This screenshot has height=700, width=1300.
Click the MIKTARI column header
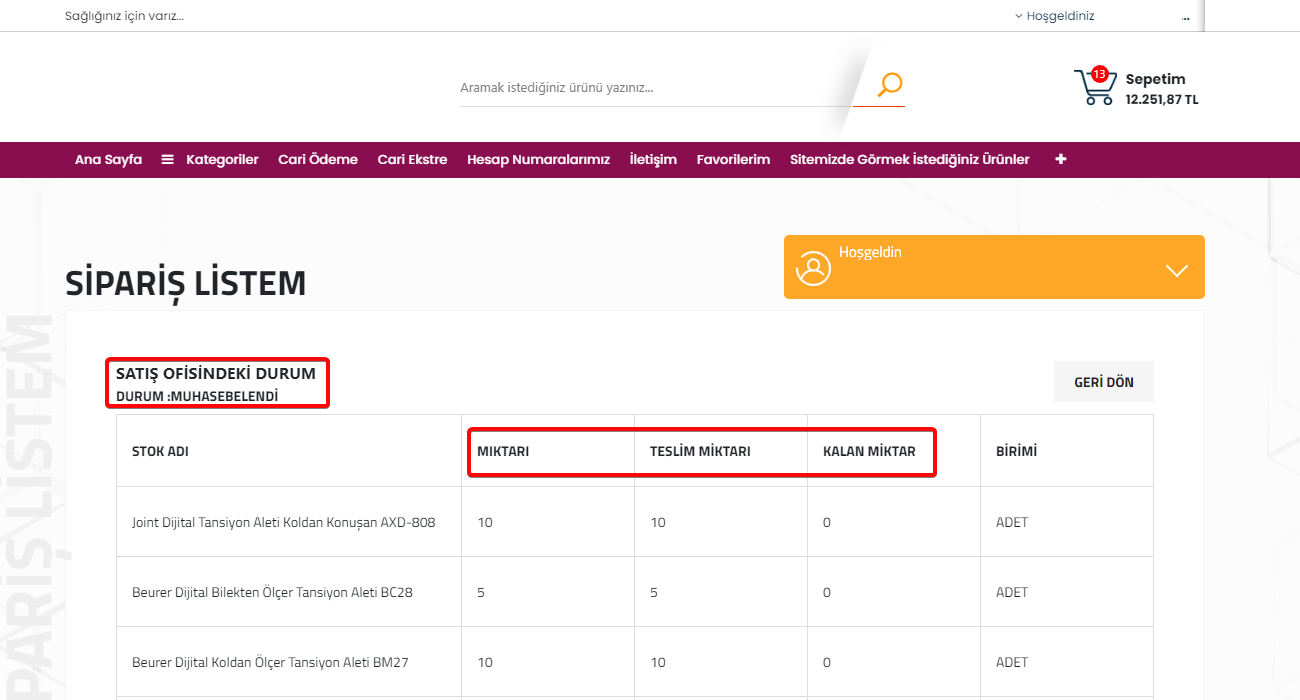[x=503, y=451]
